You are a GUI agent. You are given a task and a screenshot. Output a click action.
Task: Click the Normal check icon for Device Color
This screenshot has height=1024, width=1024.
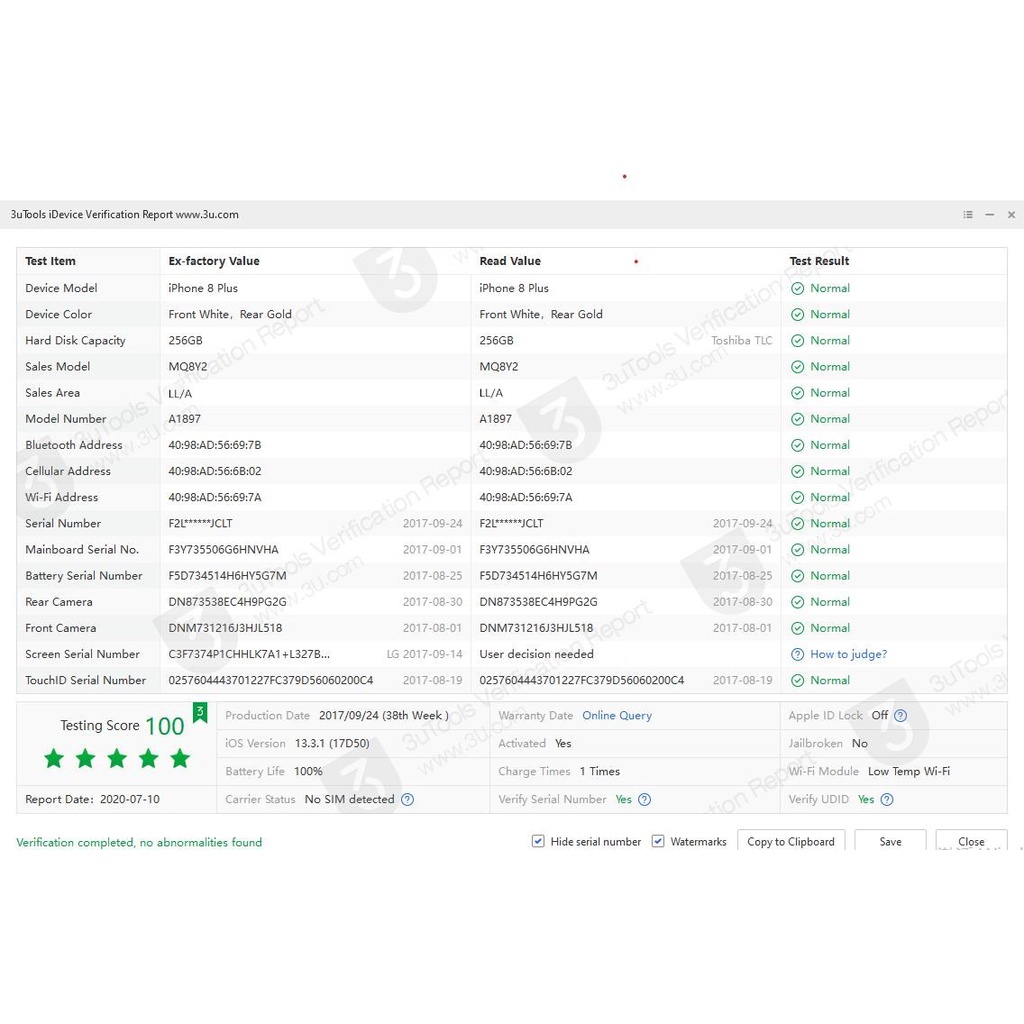pyautogui.click(x=797, y=315)
